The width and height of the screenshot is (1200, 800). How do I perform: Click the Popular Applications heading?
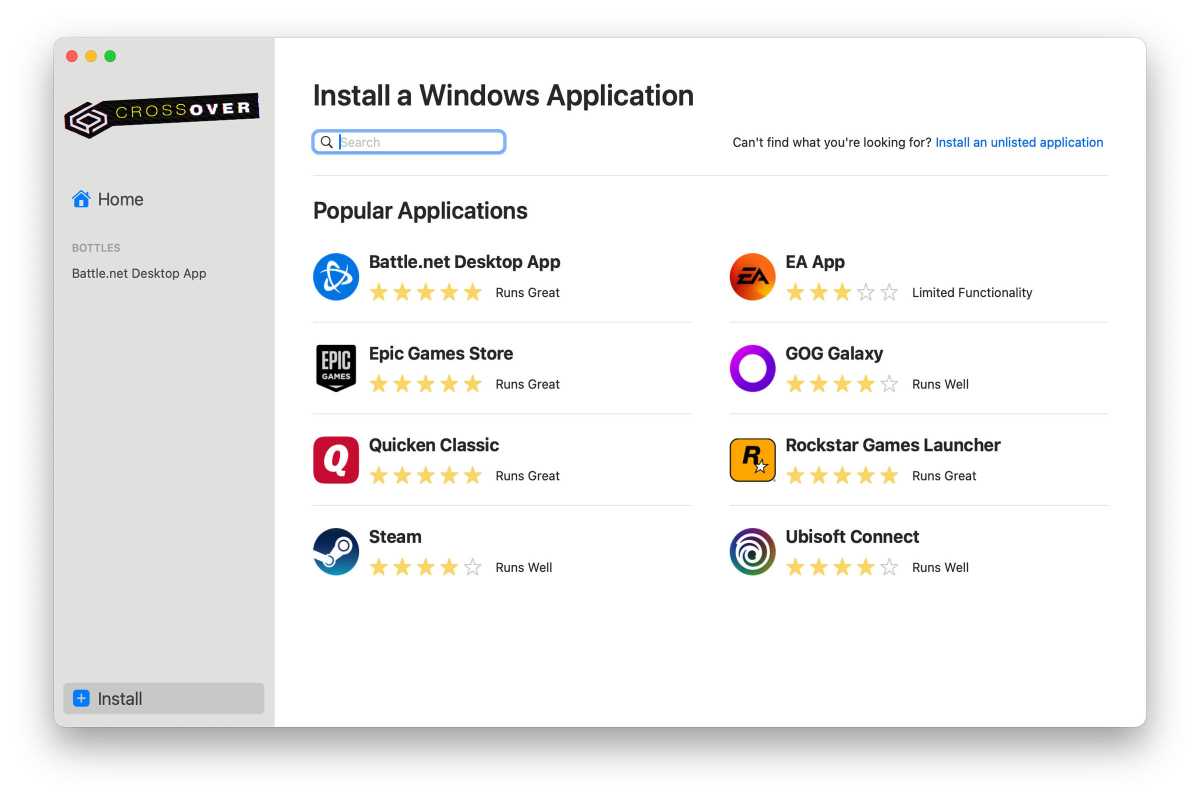(x=420, y=211)
